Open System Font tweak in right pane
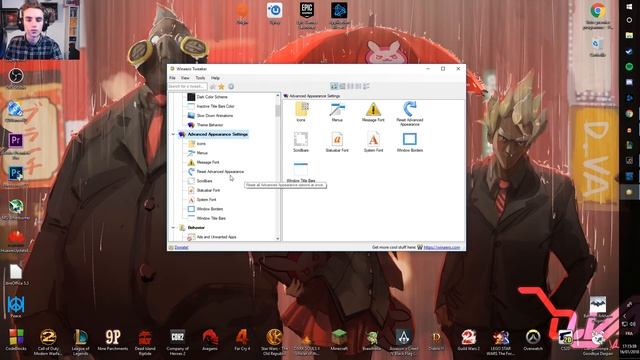This screenshot has width=640, height=360. click(x=373, y=142)
